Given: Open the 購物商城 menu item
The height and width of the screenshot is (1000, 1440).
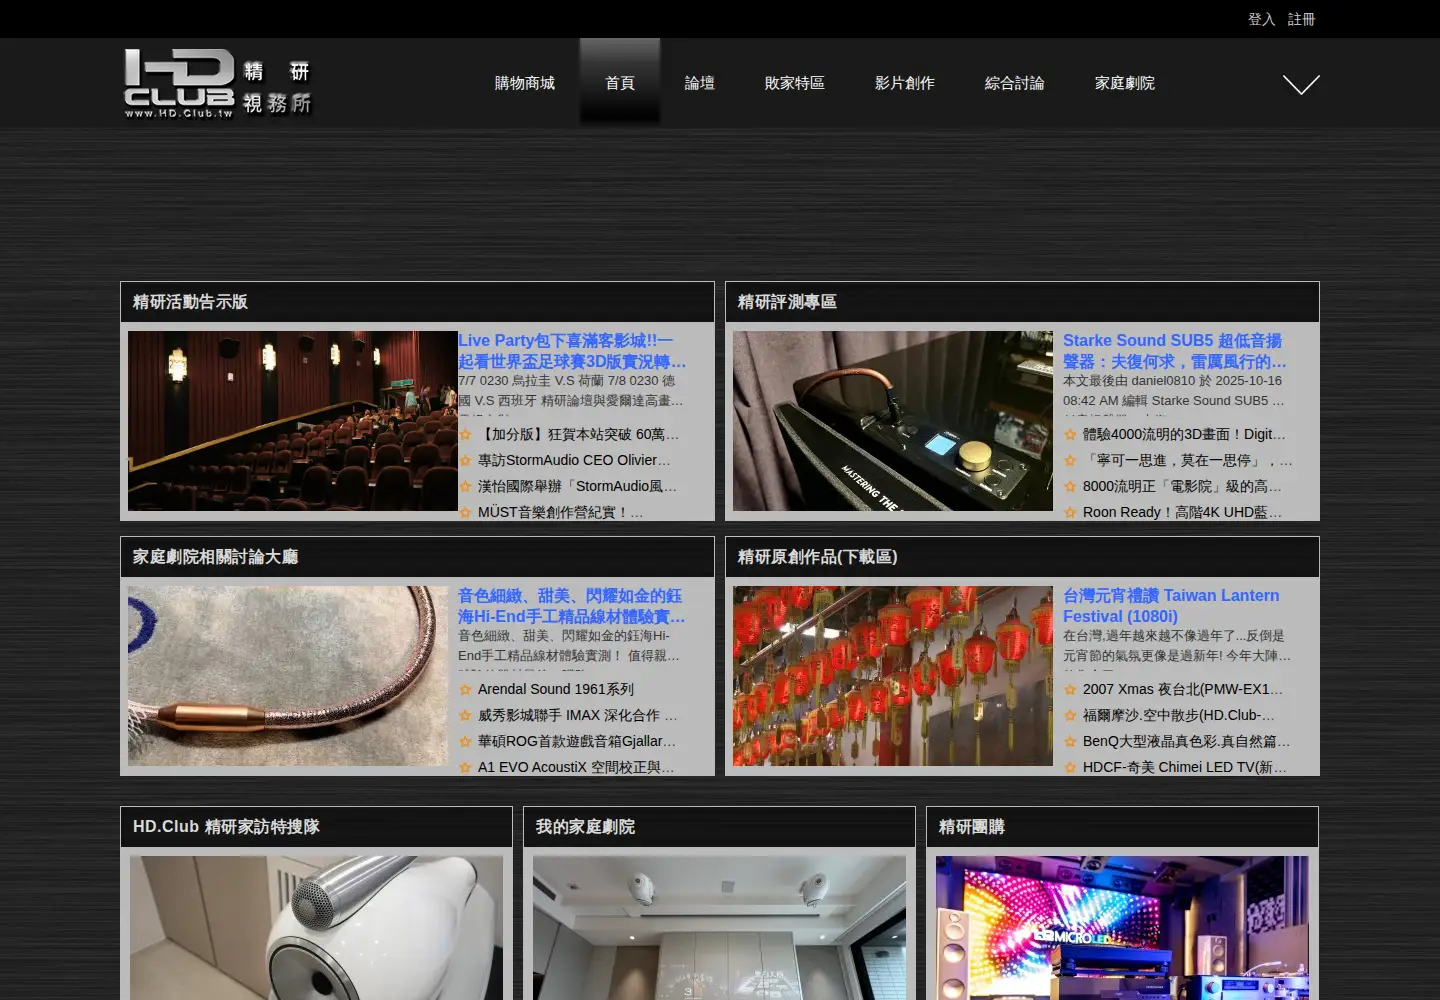Looking at the screenshot, I should [x=525, y=83].
